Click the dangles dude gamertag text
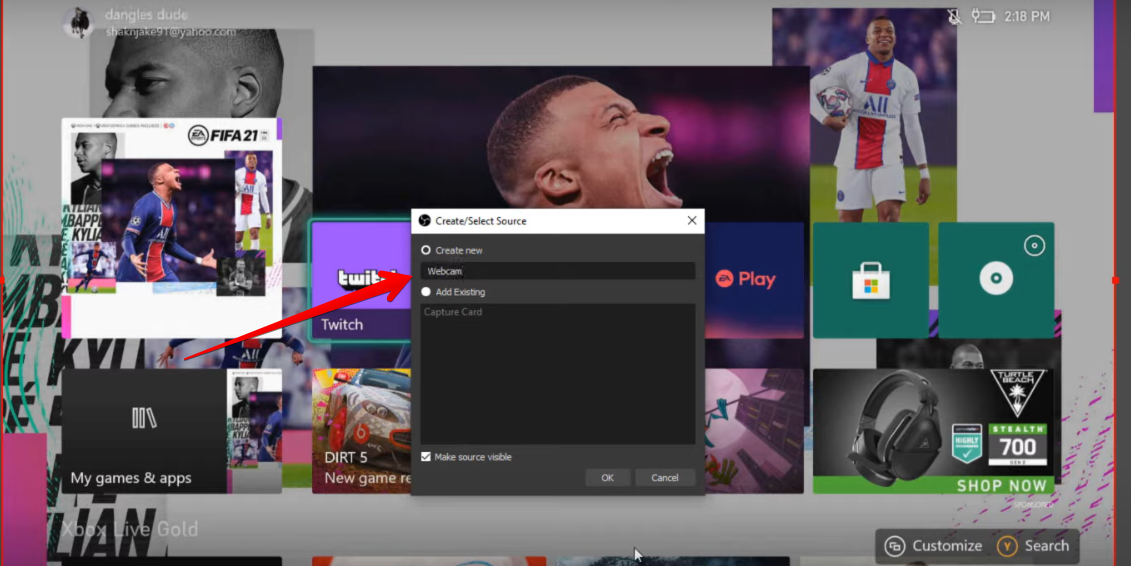 pos(146,14)
